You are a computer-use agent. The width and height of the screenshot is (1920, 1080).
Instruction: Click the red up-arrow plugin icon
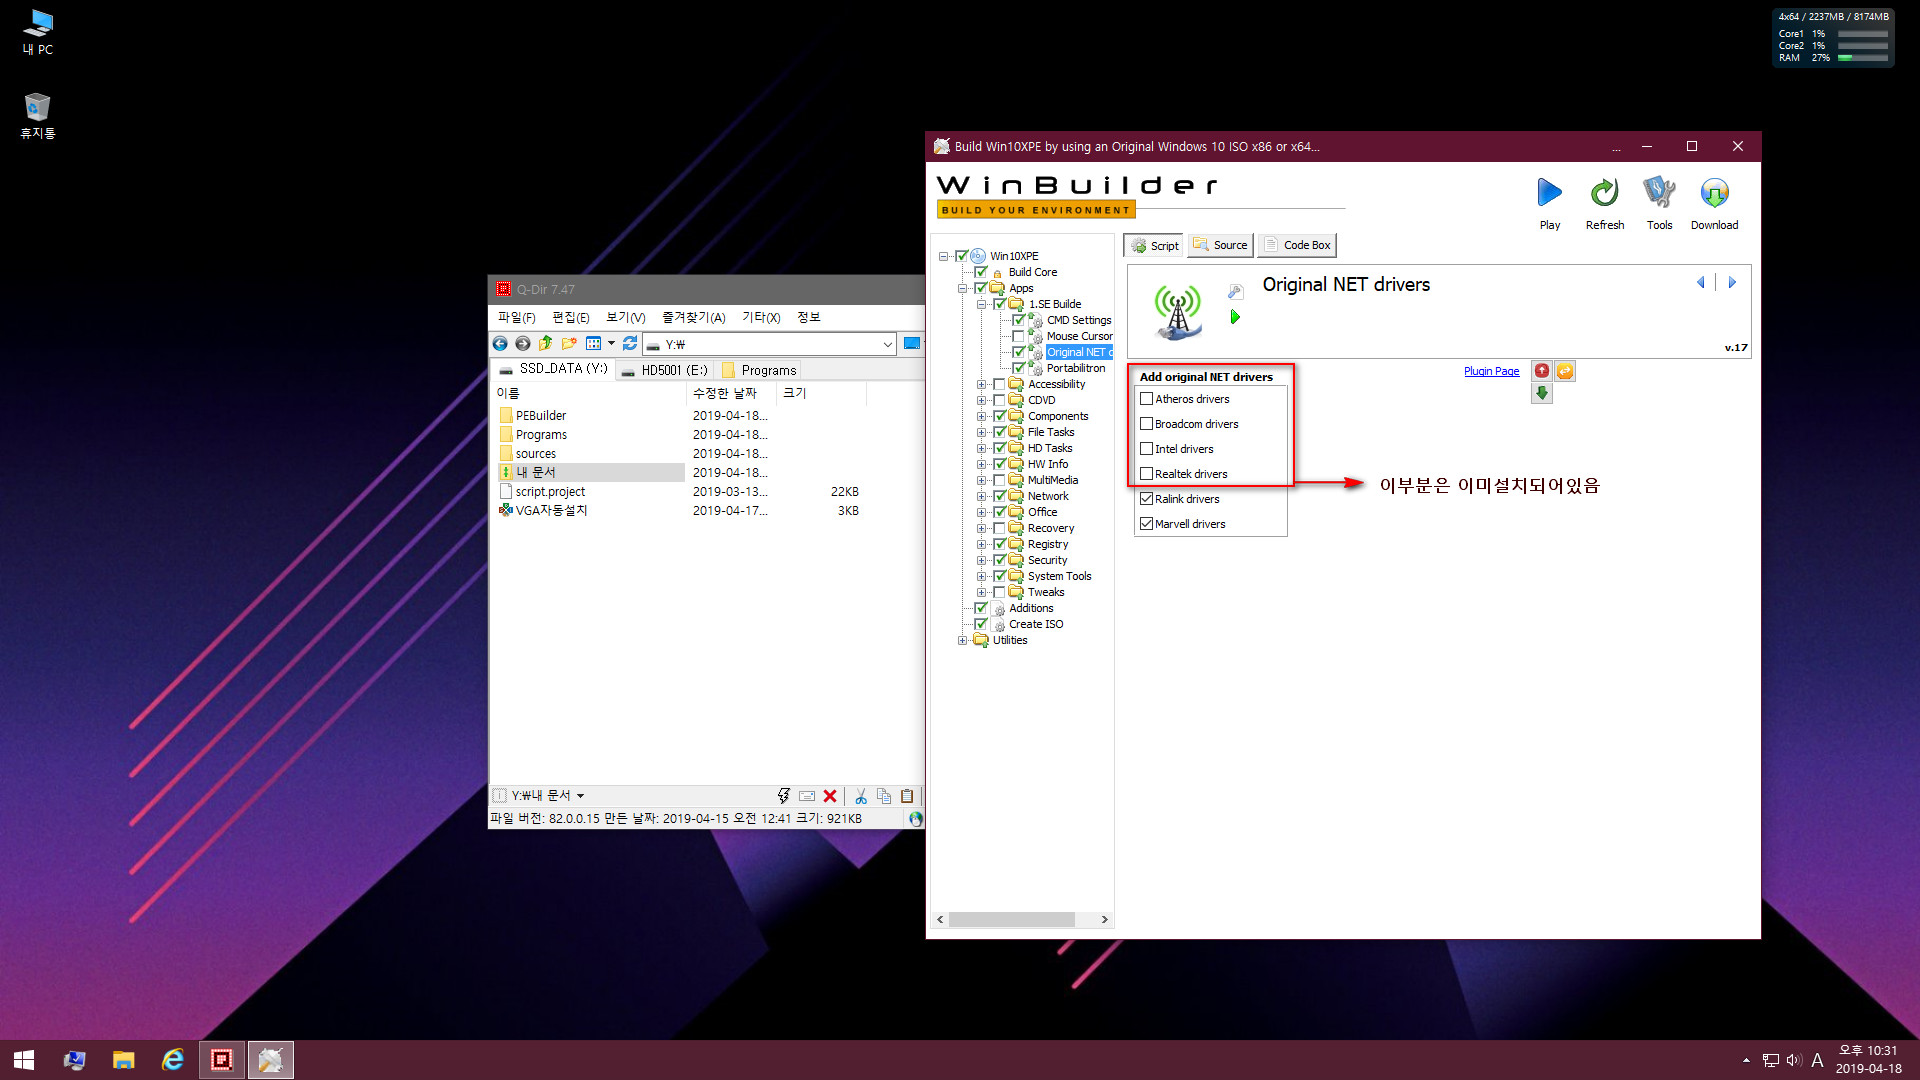tap(1541, 371)
